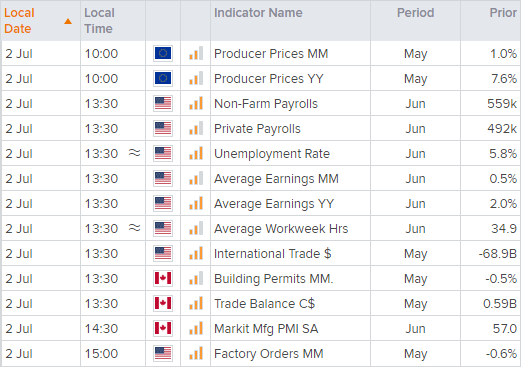This screenshot has height=367, width=521.
Task: Open the Trade Balance C$ indicator
Action: [264, 304]
